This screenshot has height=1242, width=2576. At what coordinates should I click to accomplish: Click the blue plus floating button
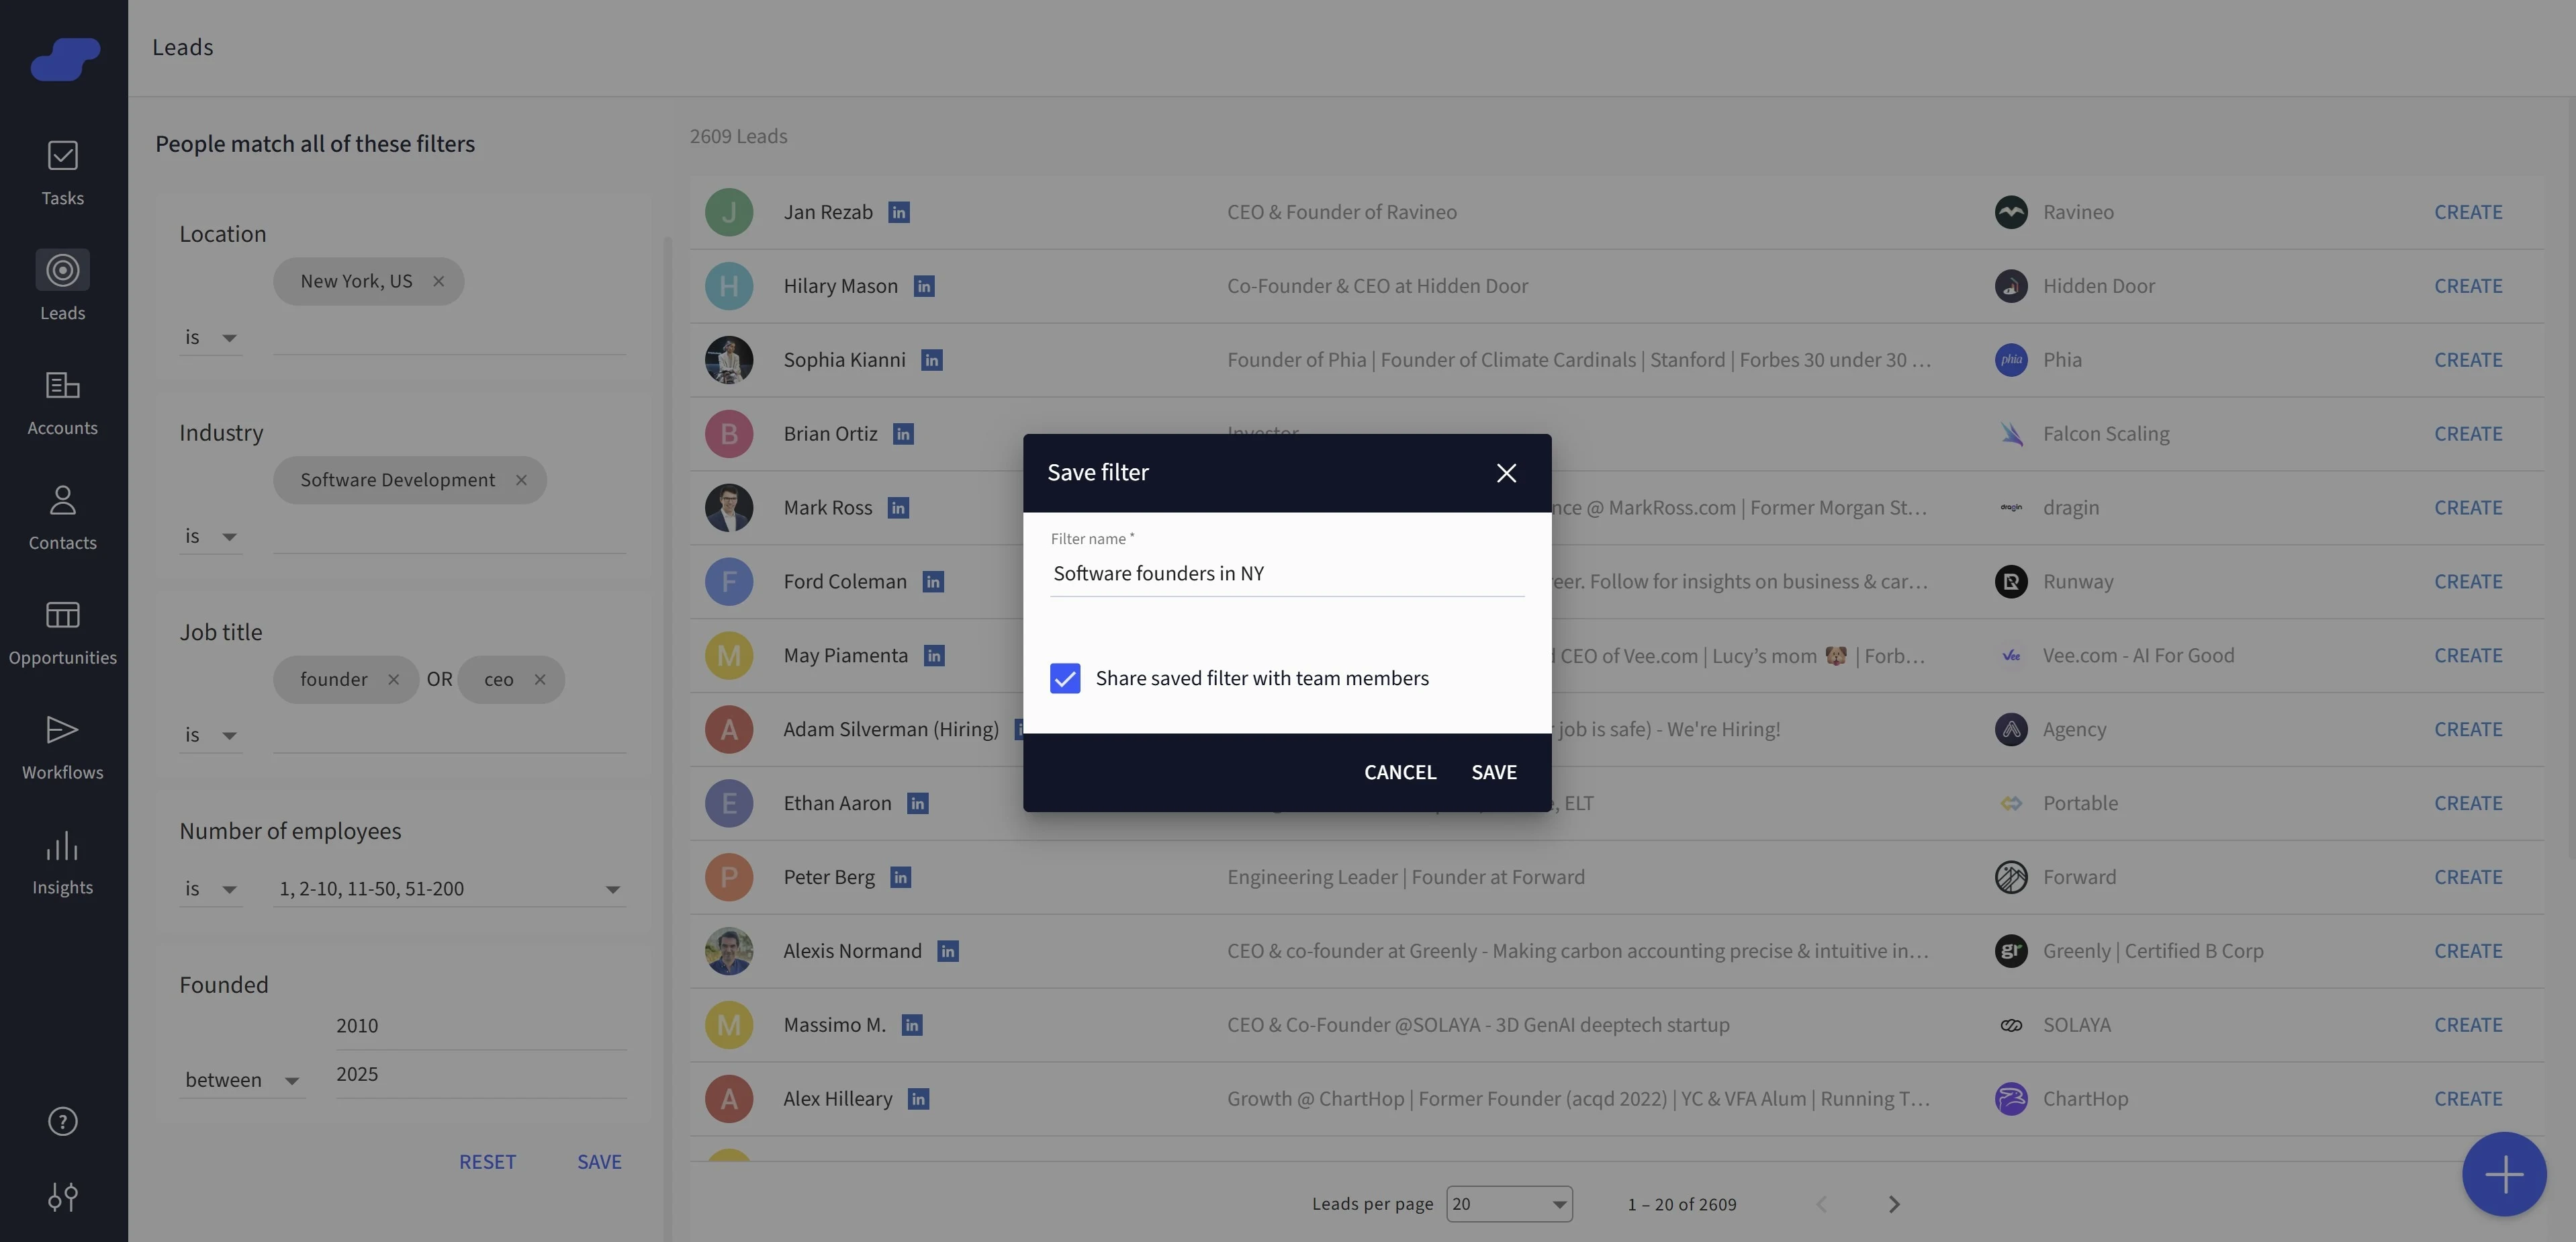click(2504, 1174)
